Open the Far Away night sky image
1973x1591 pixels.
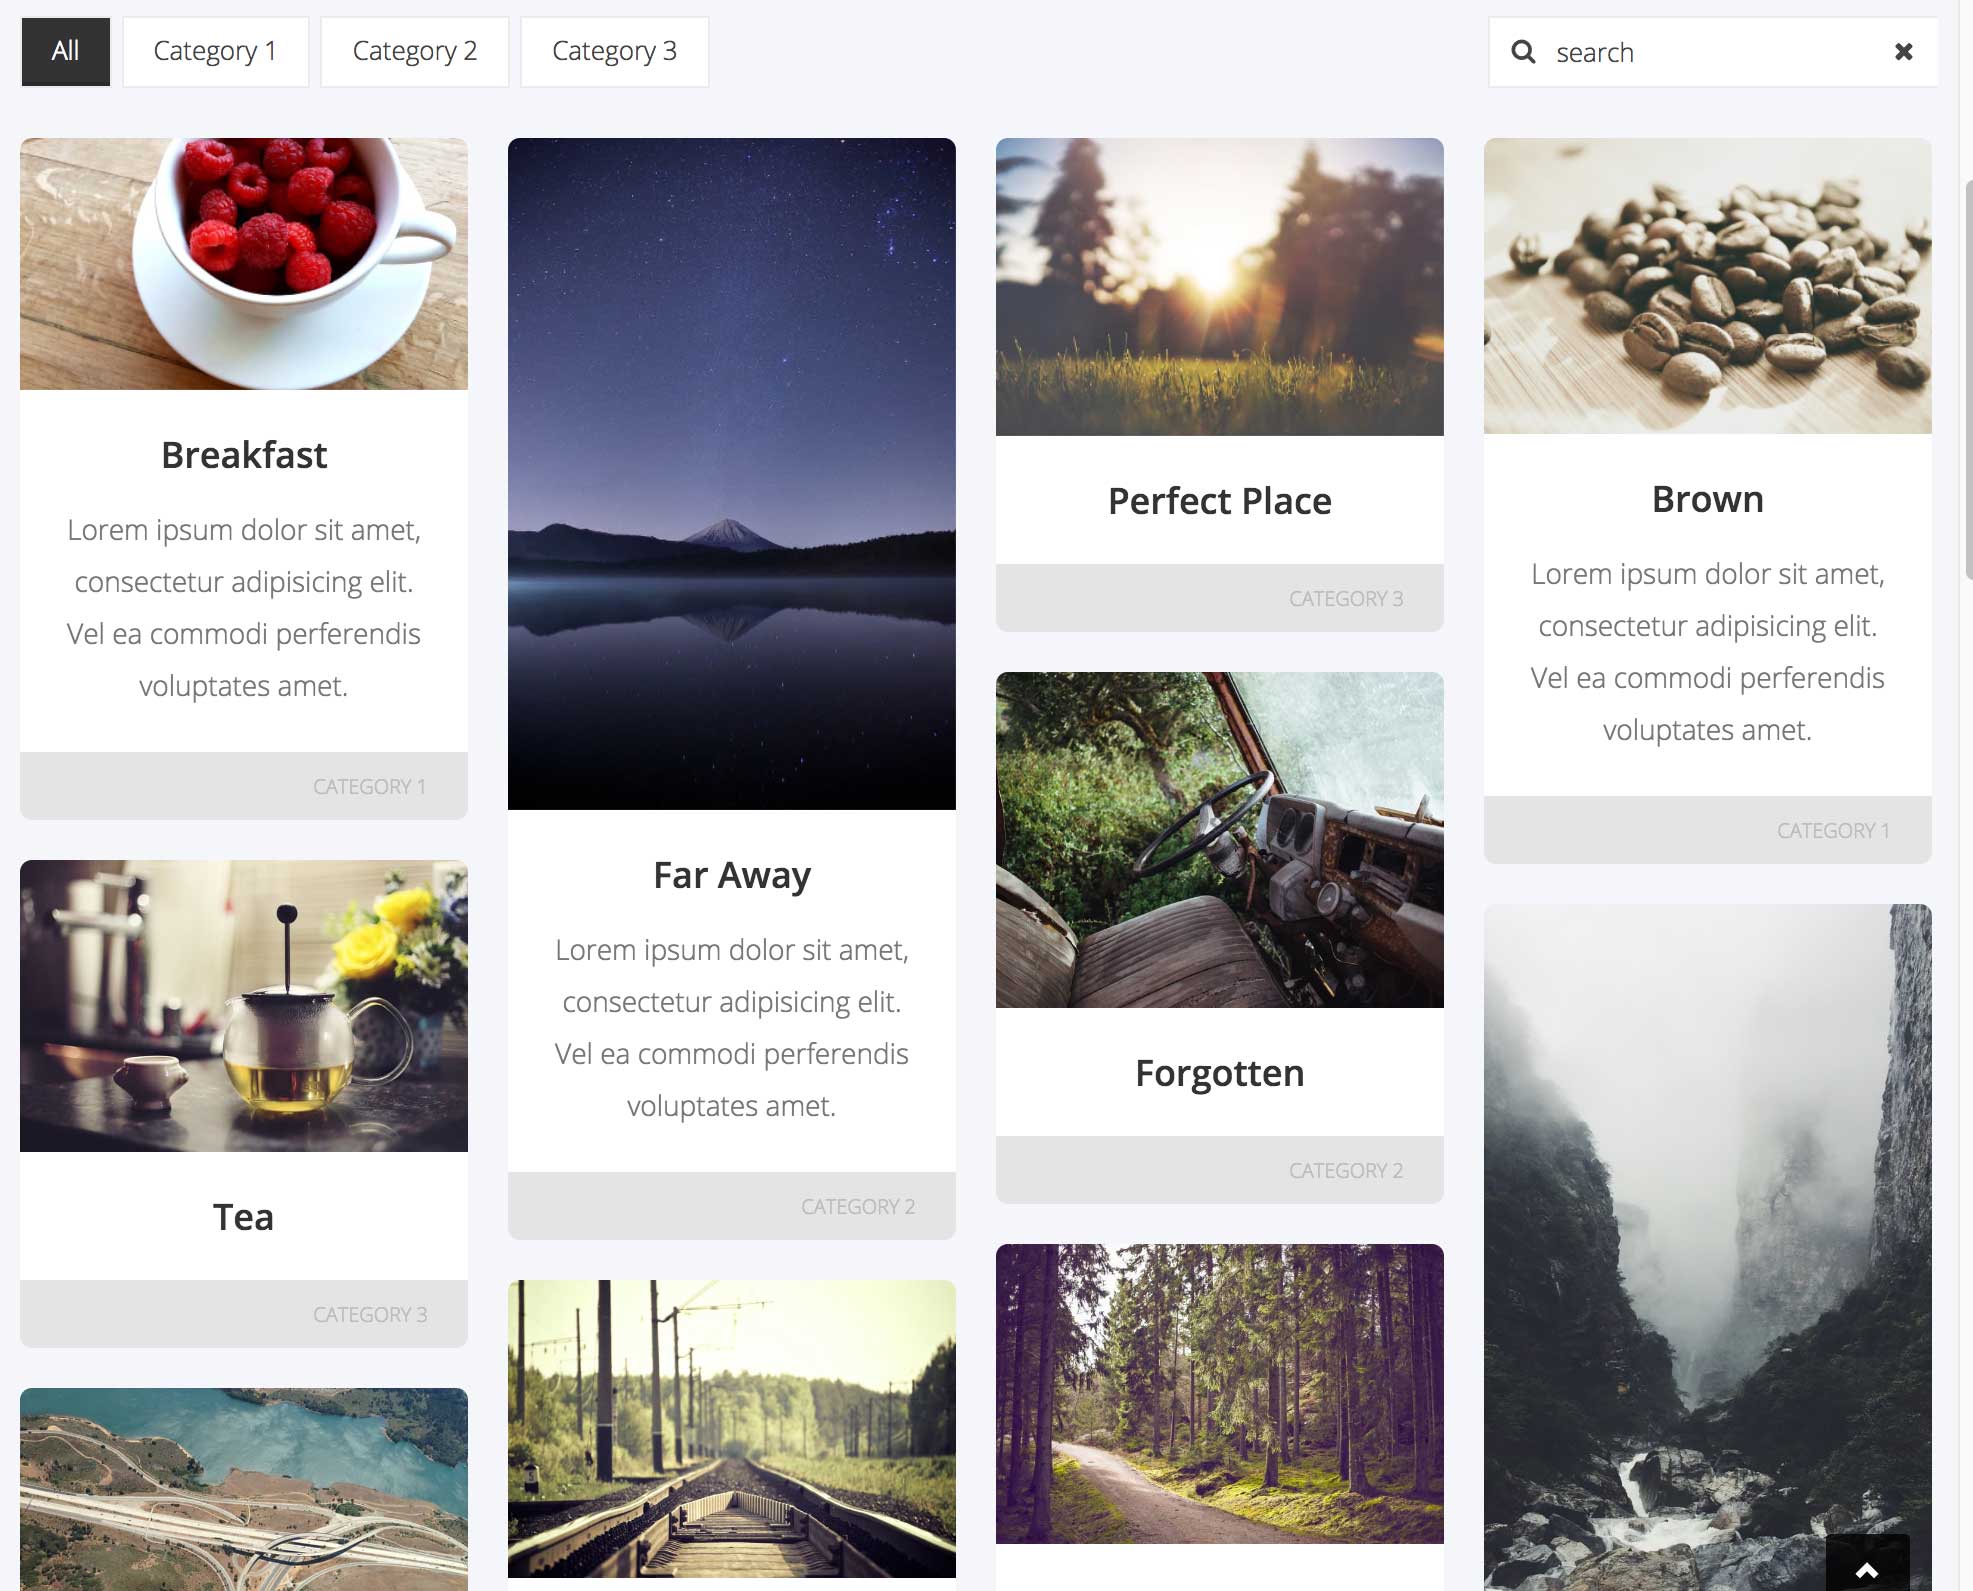732,474
